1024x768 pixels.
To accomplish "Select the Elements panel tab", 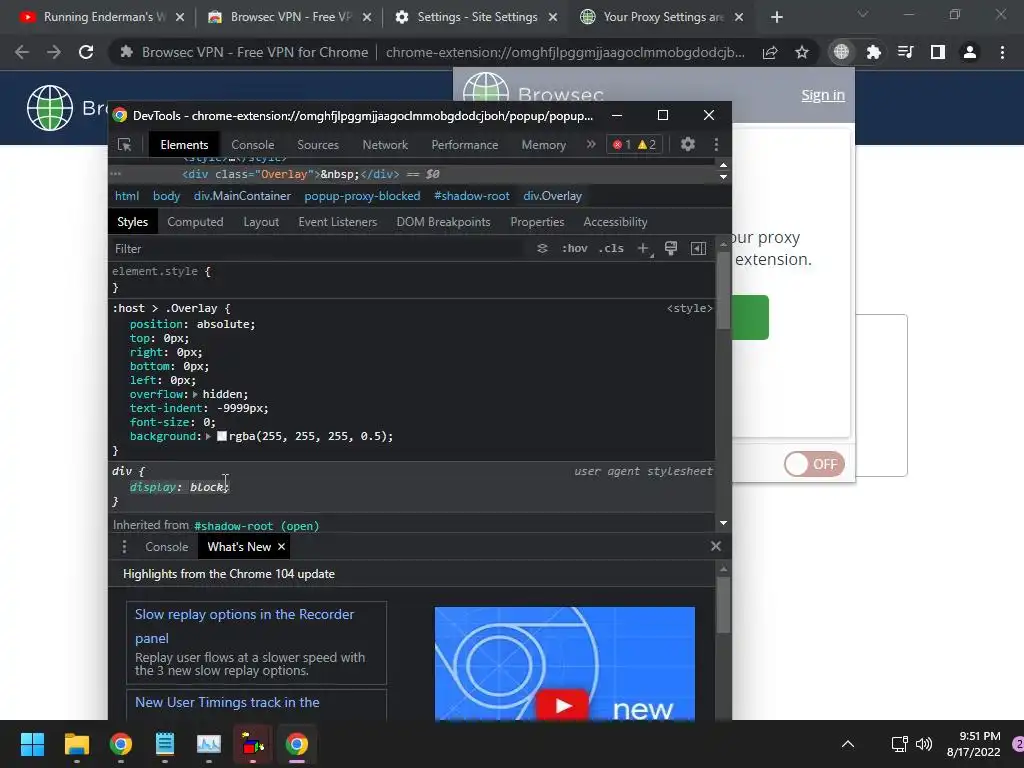I will coord(184,145).
